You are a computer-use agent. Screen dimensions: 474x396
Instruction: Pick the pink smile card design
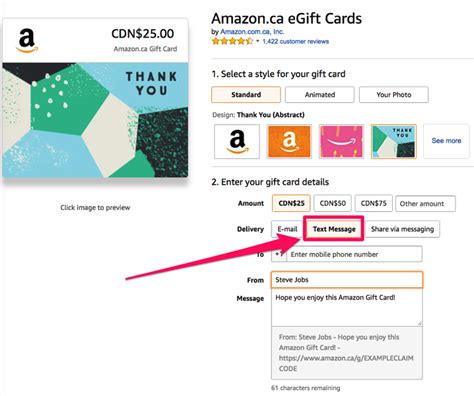coord(341,141)
